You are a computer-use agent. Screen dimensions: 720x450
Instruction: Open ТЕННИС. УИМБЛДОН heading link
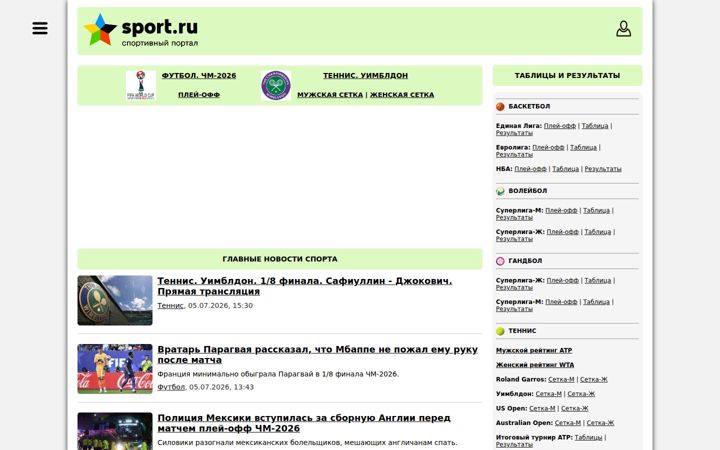coord(366,75)
